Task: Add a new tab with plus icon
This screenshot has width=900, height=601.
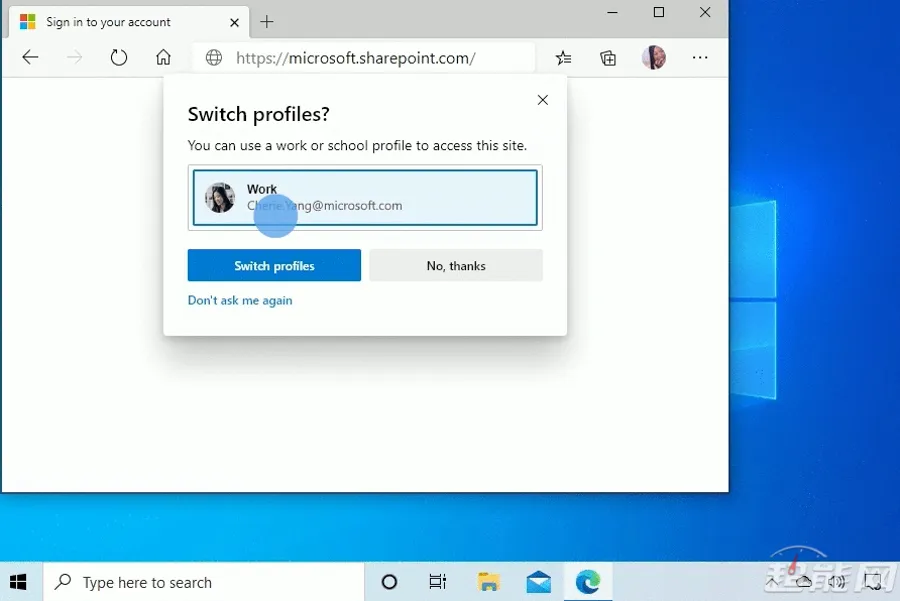Action: pos(266,22)
